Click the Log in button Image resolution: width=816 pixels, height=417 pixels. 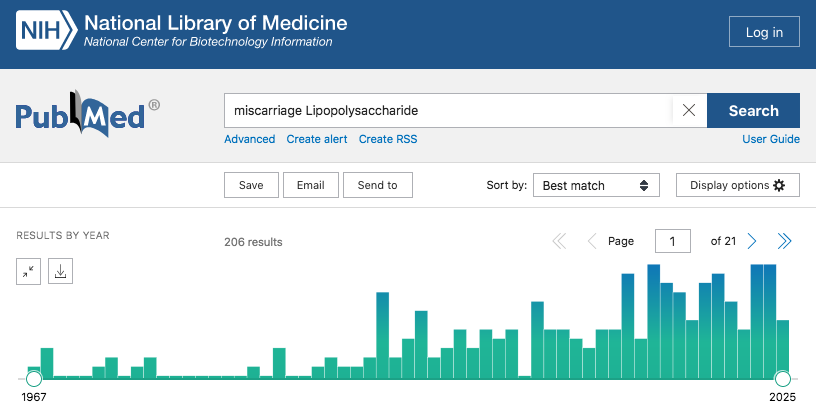pos(764,32)
